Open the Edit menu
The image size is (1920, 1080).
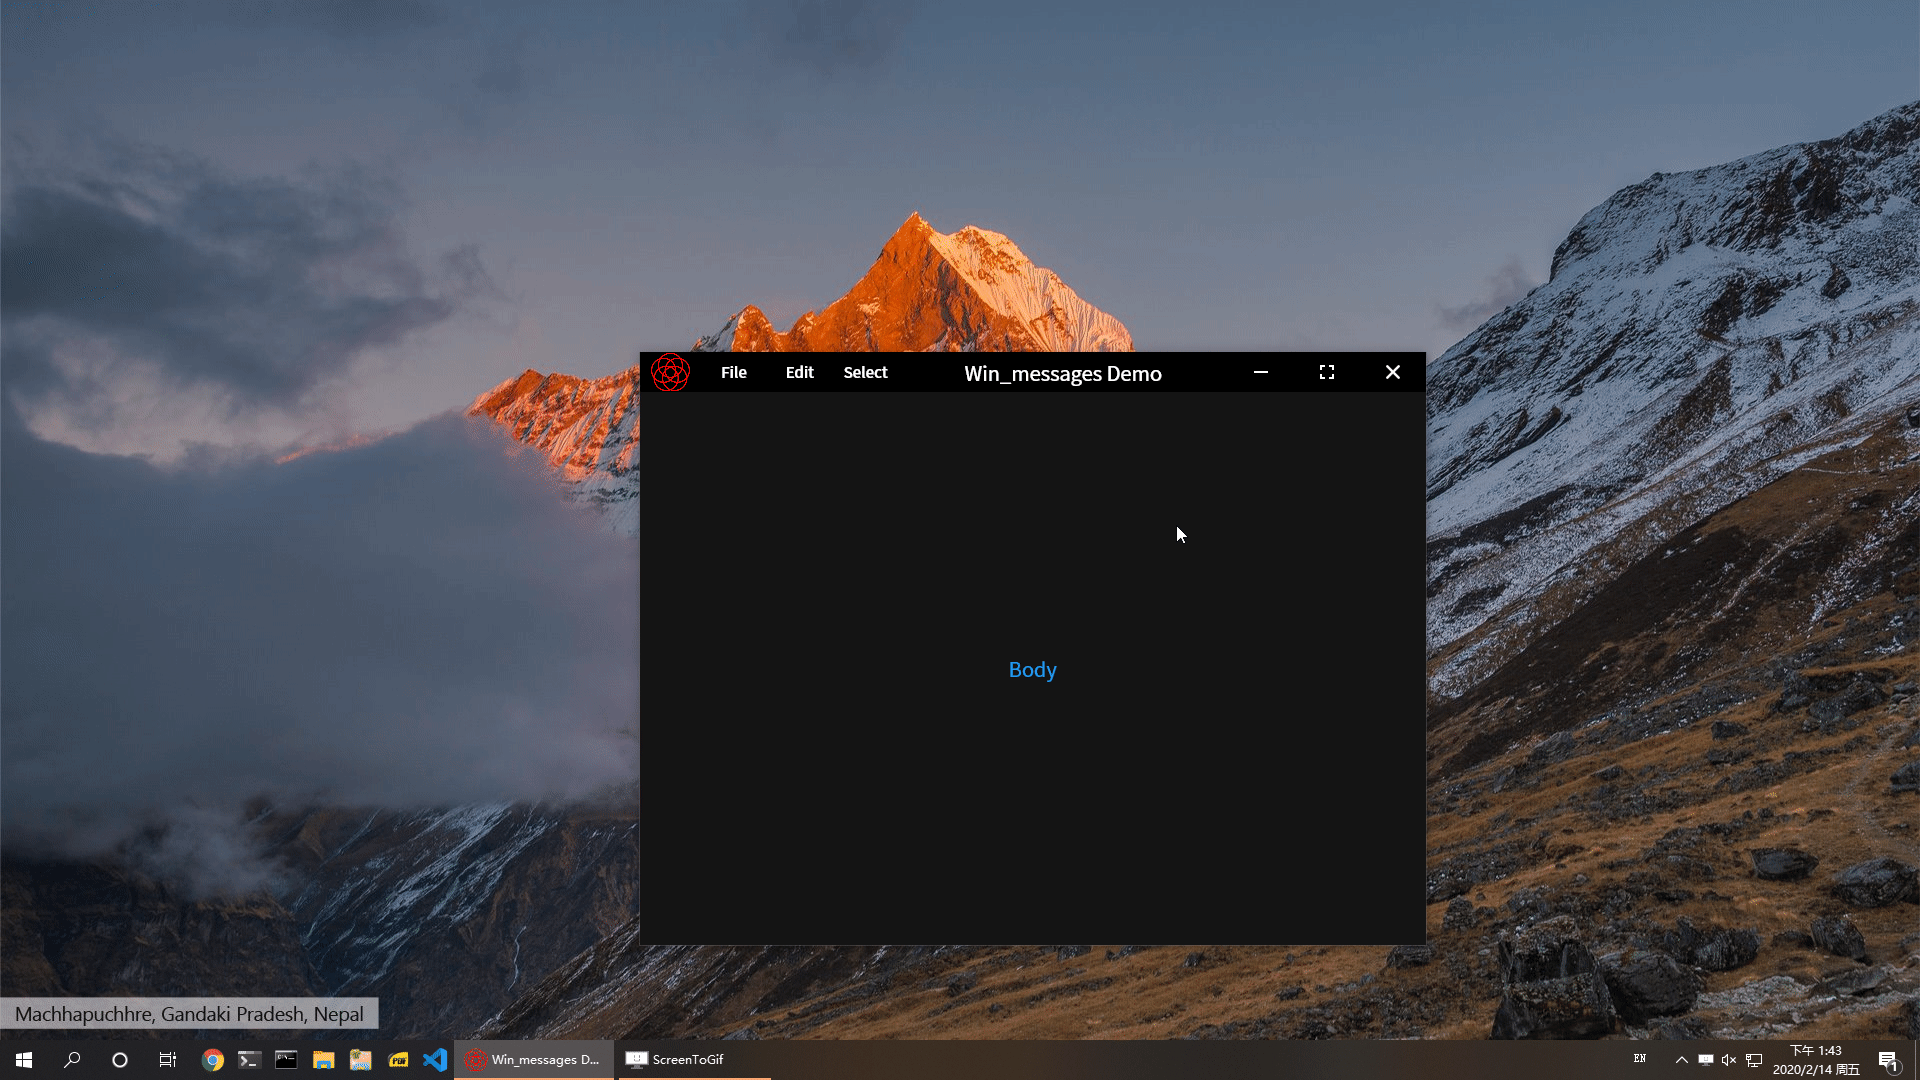click(799, 372)
